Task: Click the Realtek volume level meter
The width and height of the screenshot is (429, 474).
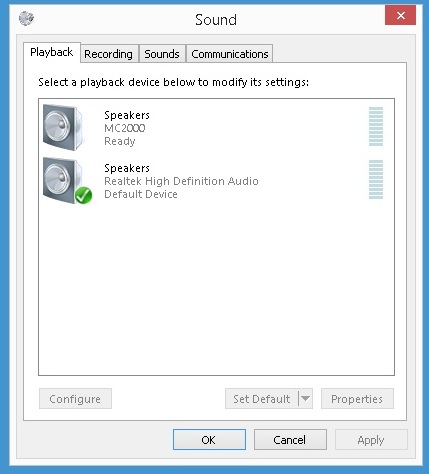Action: click(x=376, y=180)
